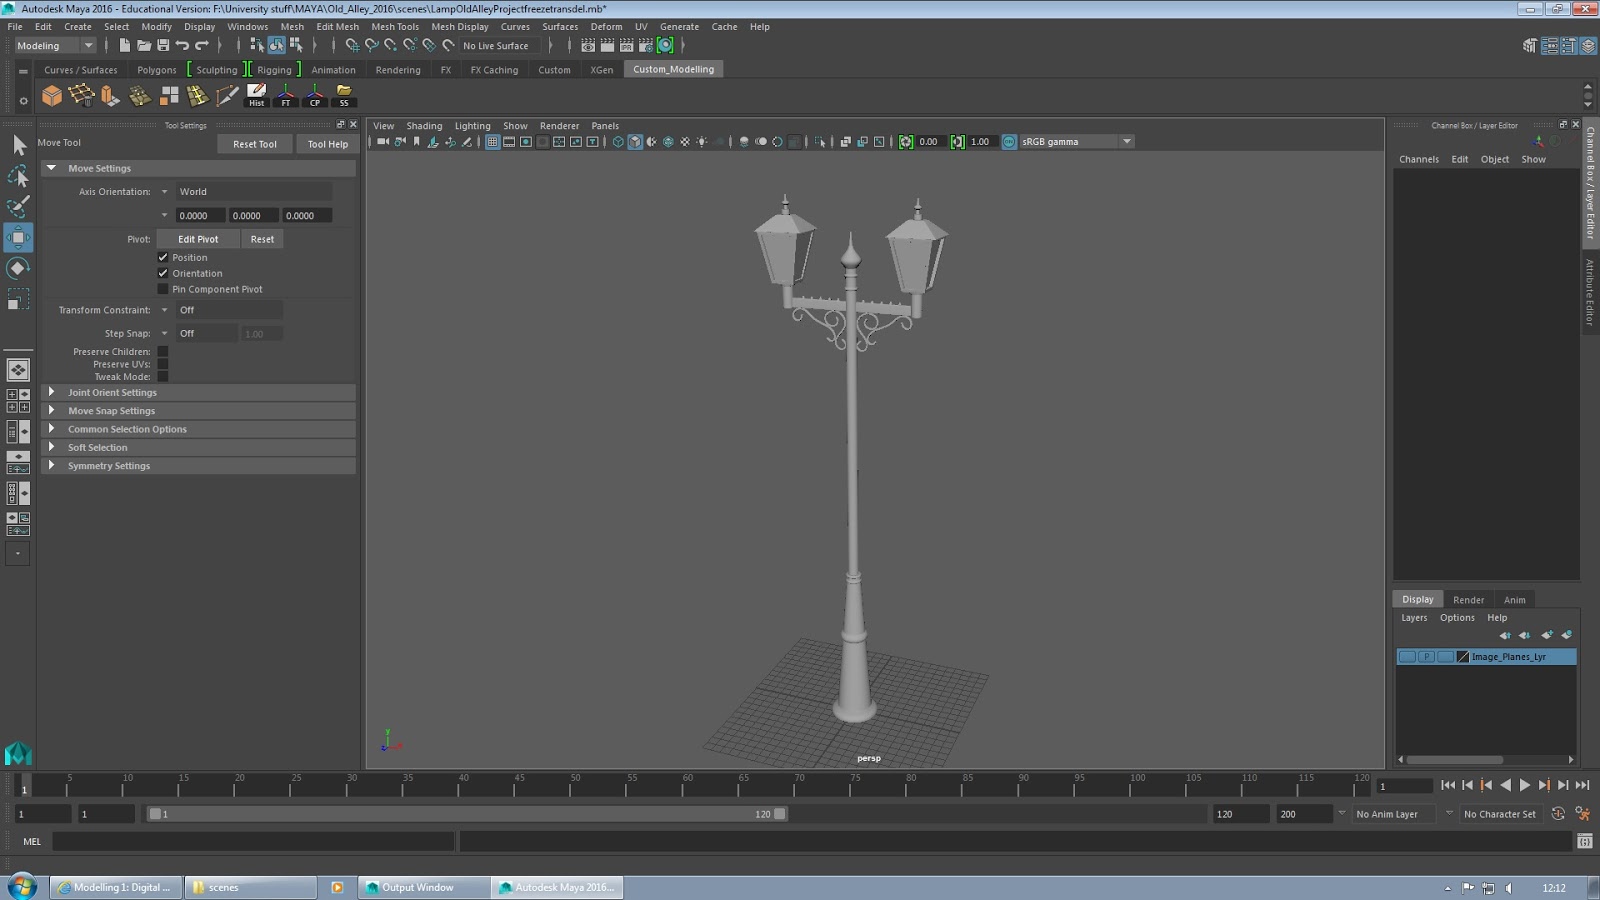This screenshot has width=1600, height=900.
Task: Activate the Hist shelf button
Action: click(x=257, y=95)
